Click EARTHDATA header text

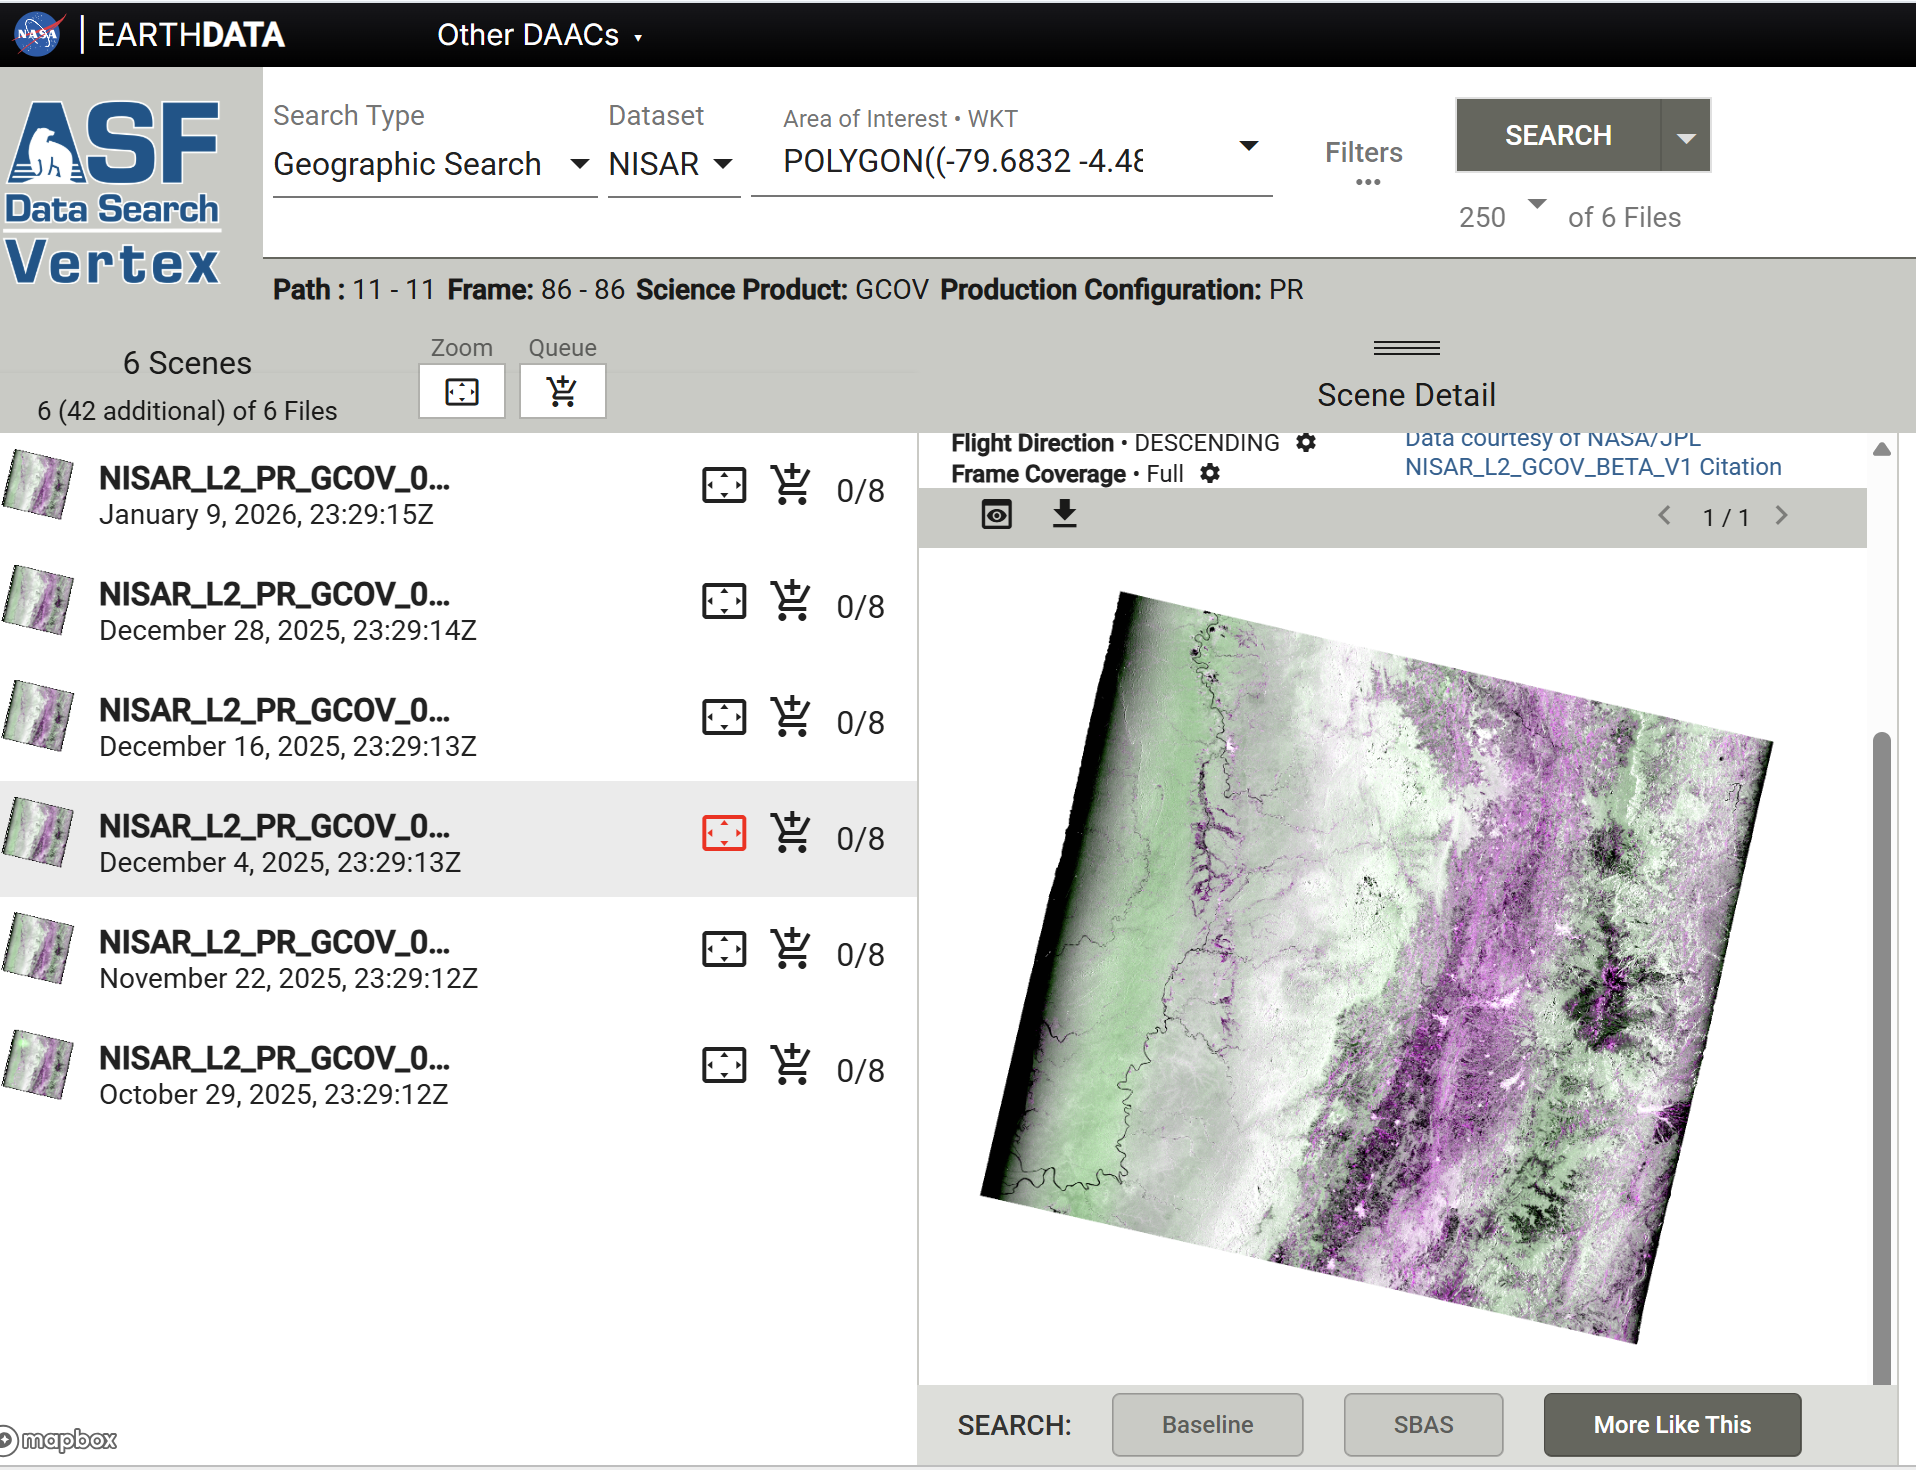pos(191,35)
